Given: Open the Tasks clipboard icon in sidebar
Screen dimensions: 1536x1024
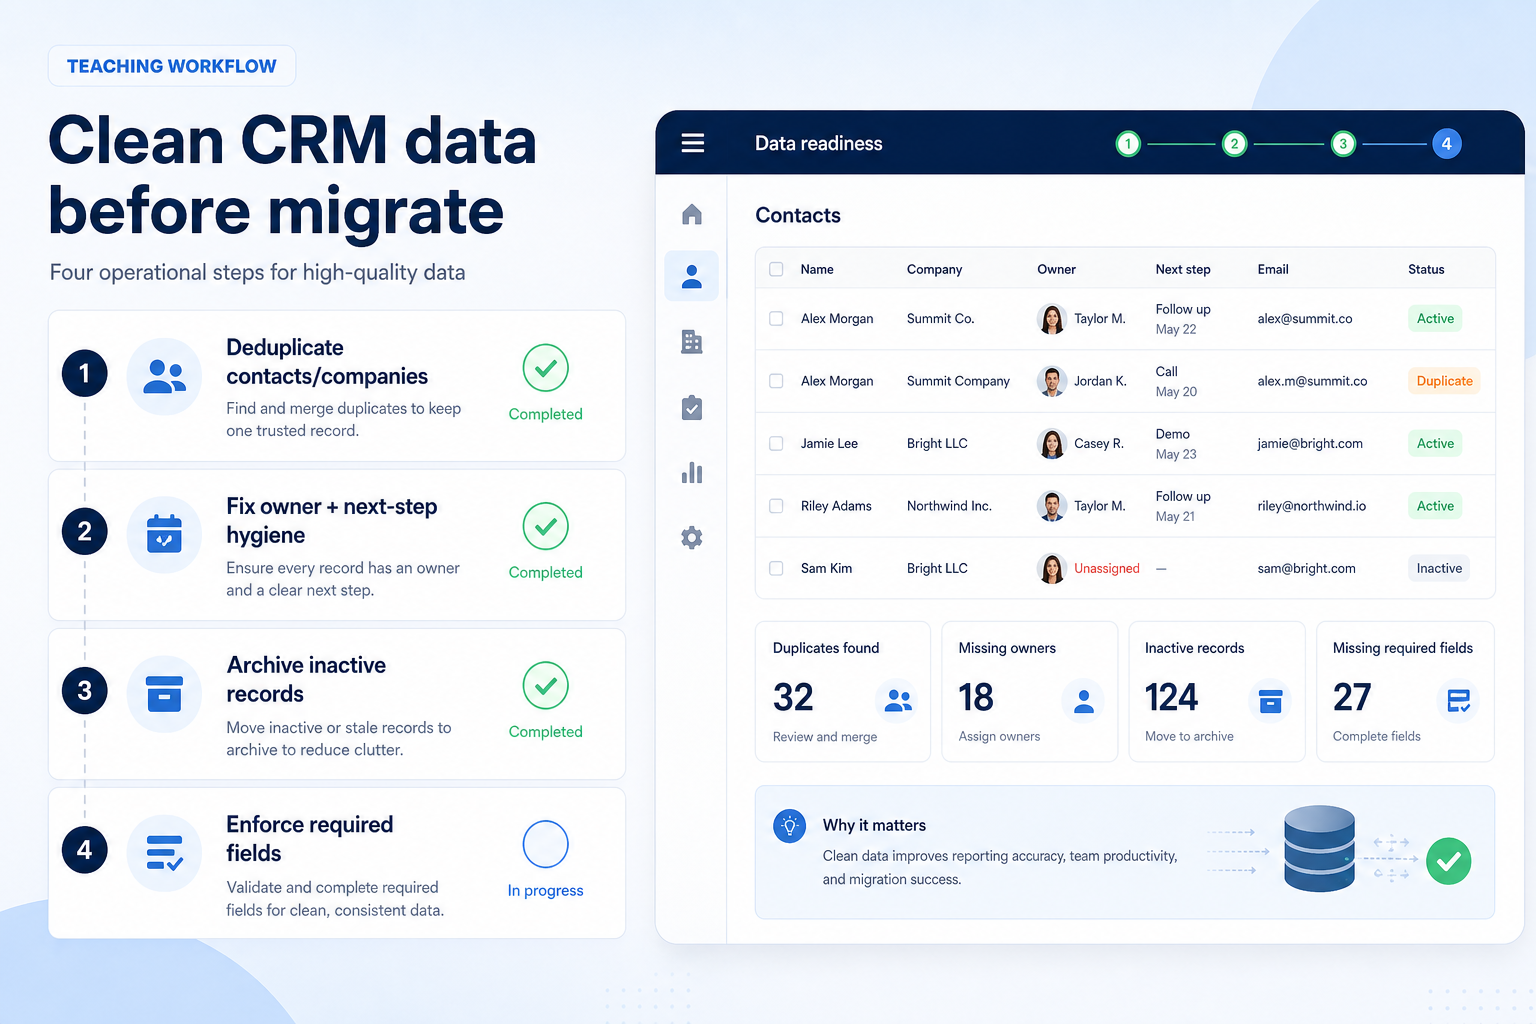Looking at the screenshot, I should [691, 407].
